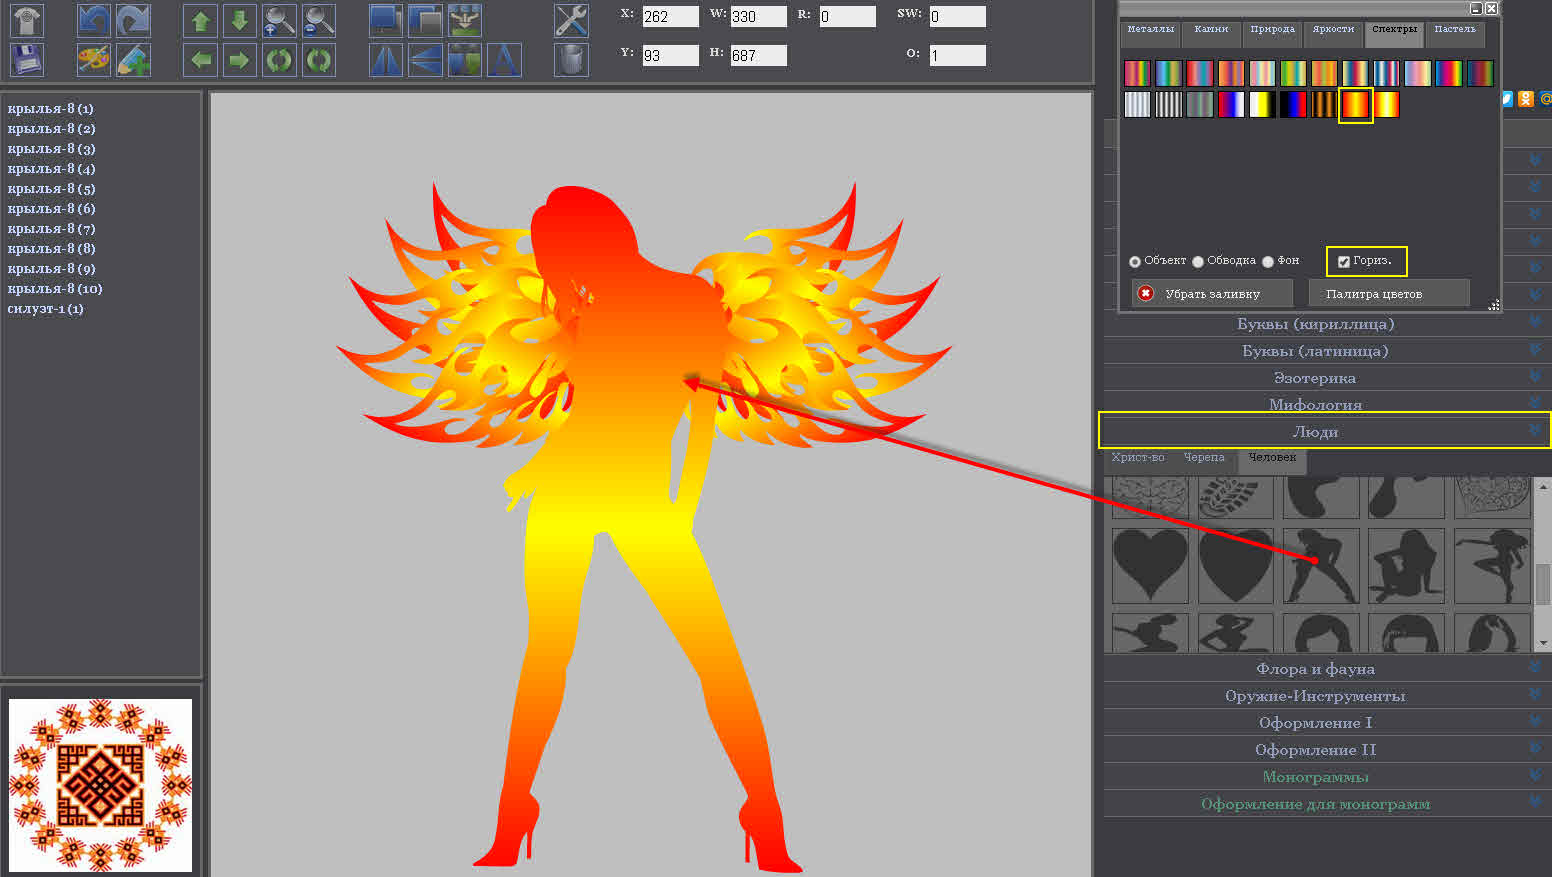This screenshot has height=877, width=1552.
Task: Expand the Буквы (кириллица) category
Action: pos(1315,323)
